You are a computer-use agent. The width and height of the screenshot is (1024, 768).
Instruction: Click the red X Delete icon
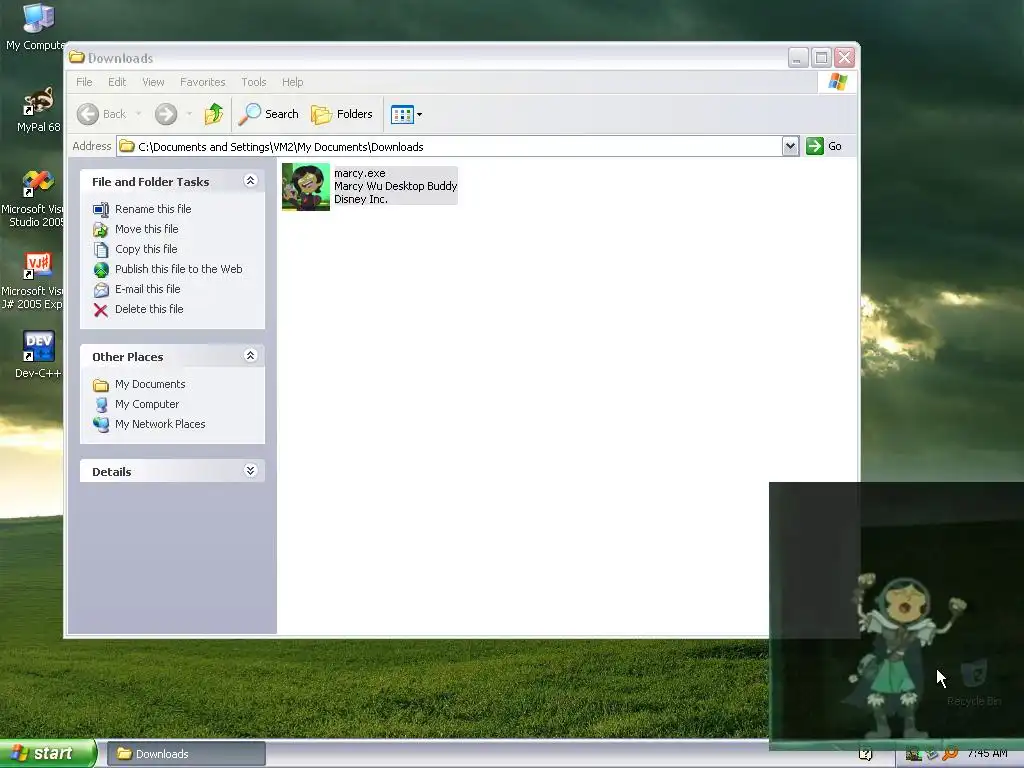pyautogui.click(x=101, y=310)
